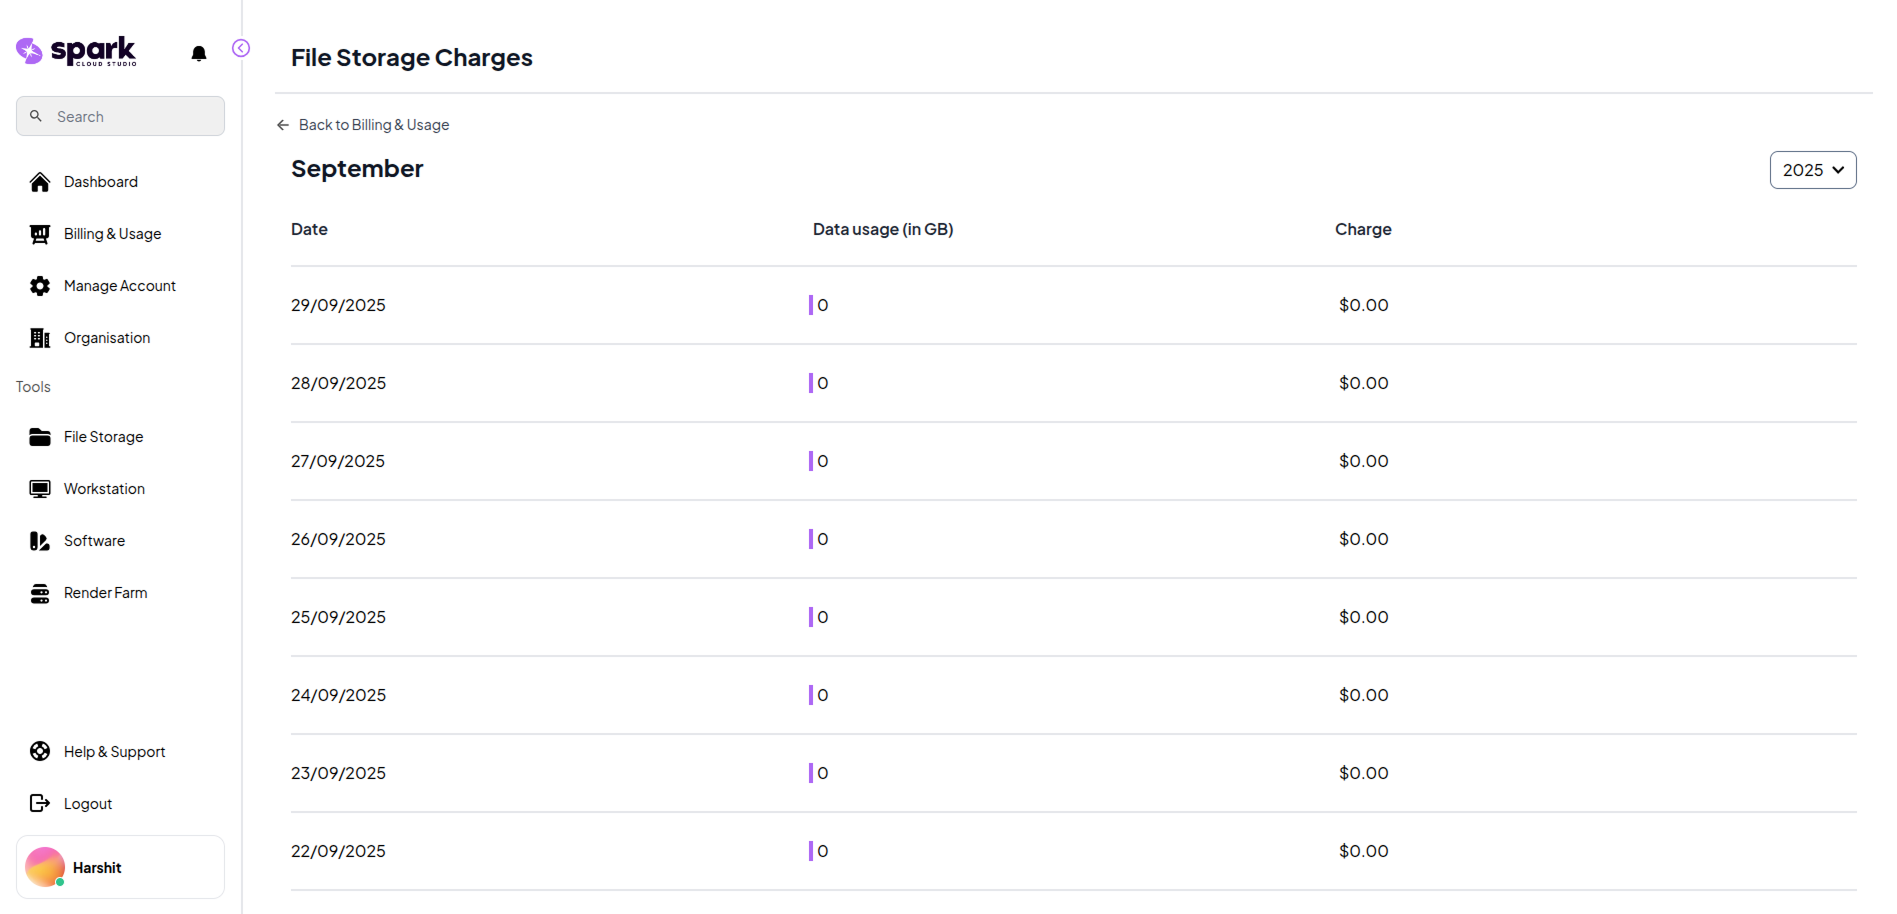Select Logout from the sidebar
This screenshot has width=1897, height=914.
tap(88, 804)
